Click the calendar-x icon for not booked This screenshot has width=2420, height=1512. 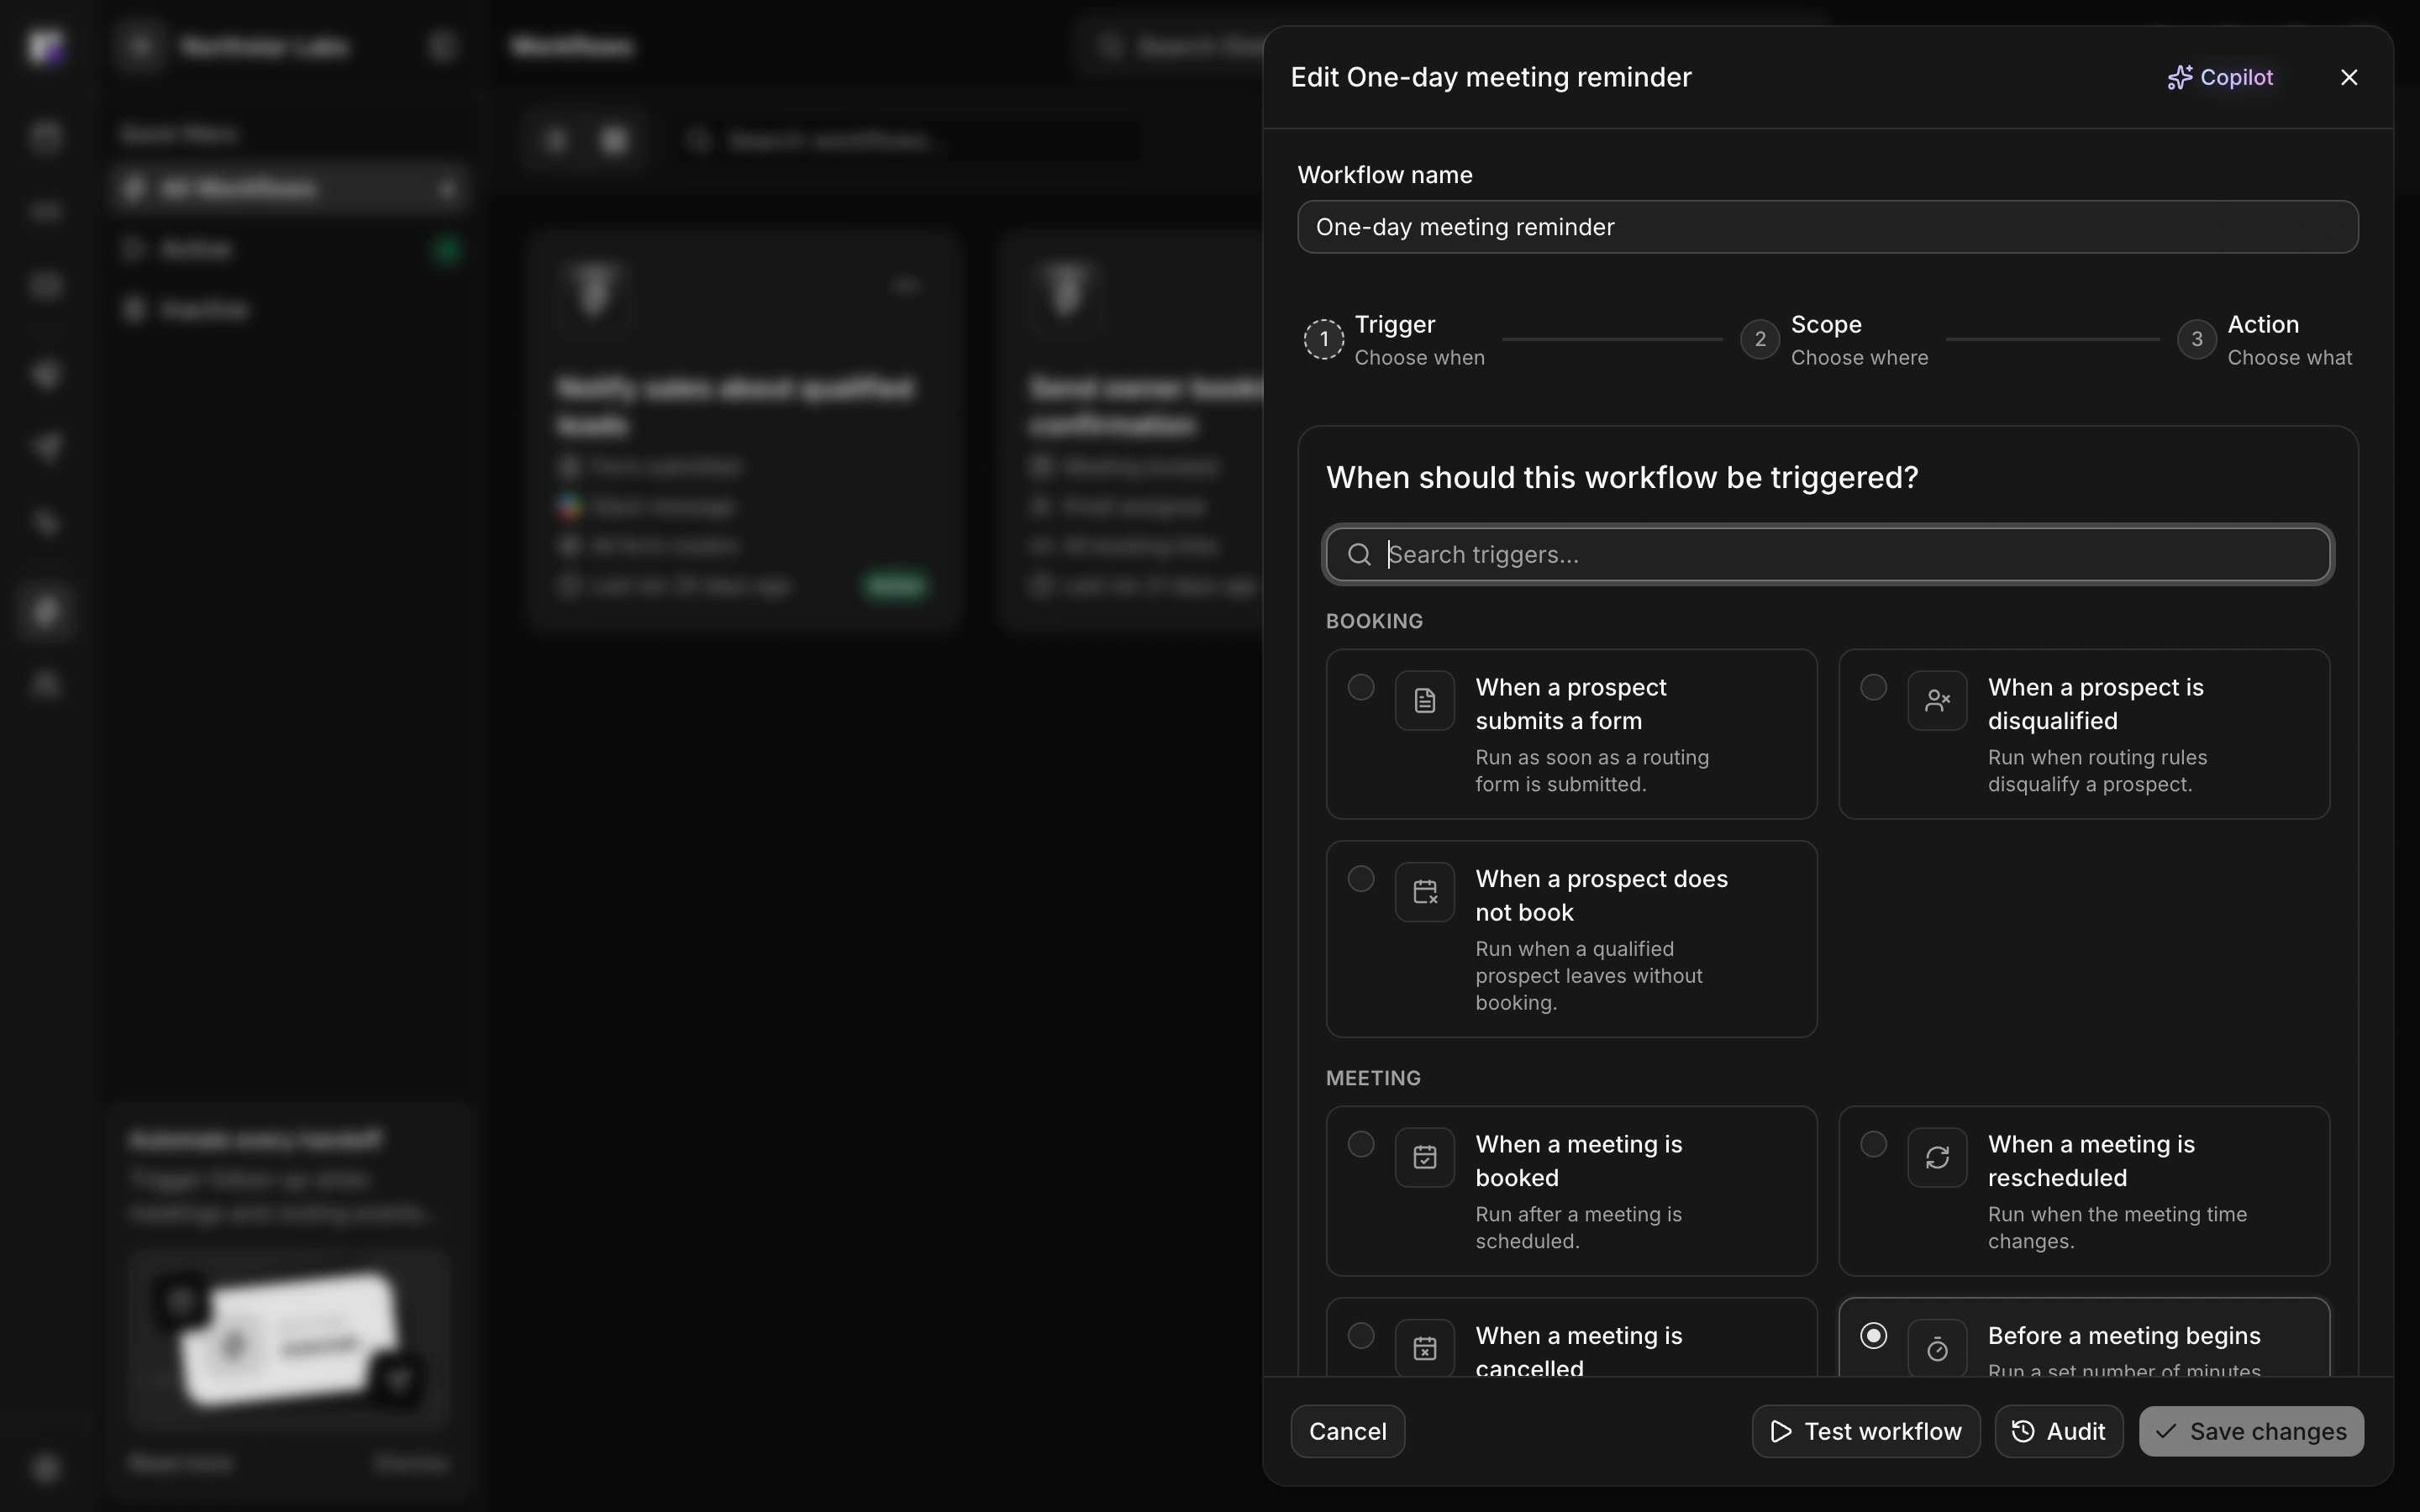[1425, 892]
